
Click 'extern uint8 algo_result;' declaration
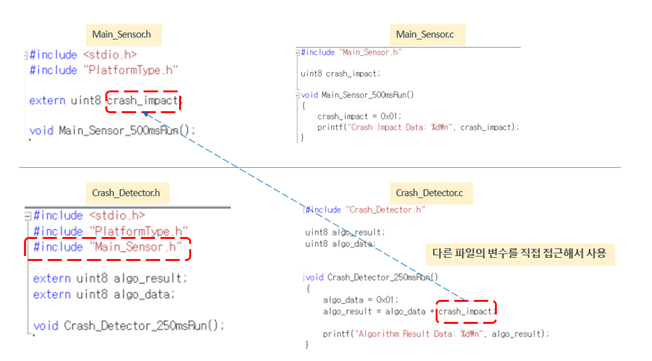pyautogui.click(x=110, y=278)
